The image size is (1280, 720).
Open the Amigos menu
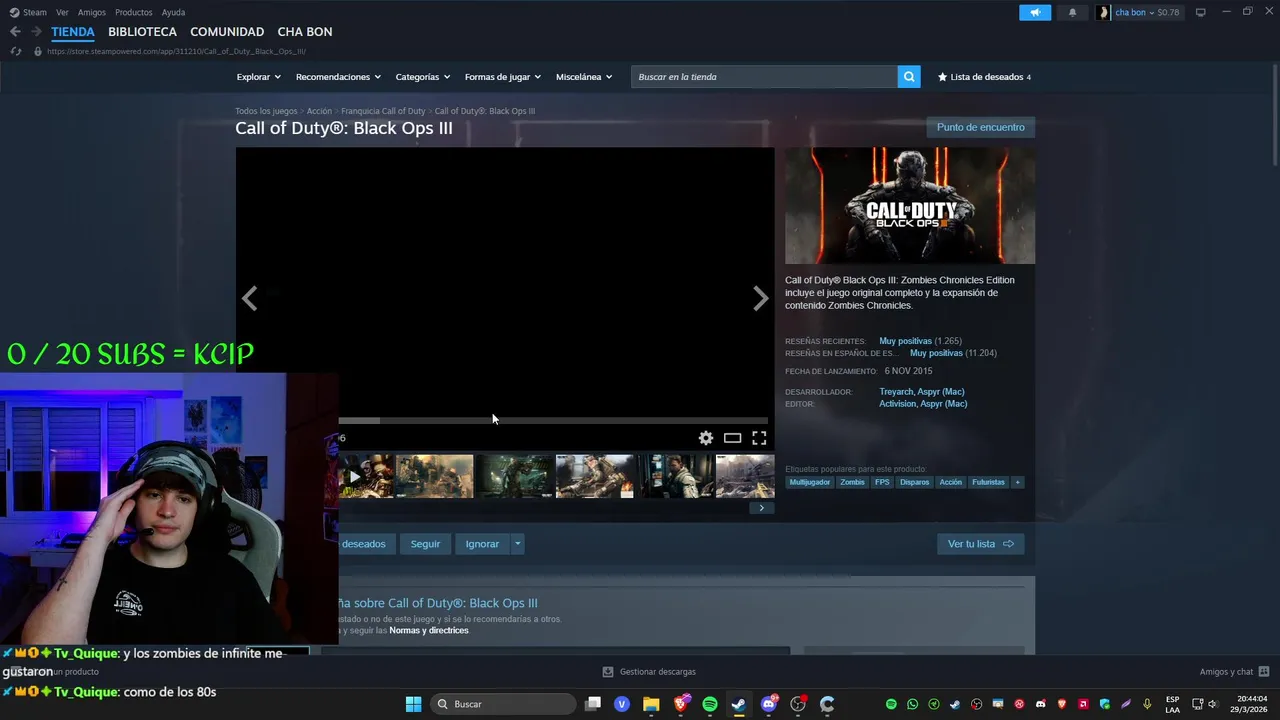point(92,12)
